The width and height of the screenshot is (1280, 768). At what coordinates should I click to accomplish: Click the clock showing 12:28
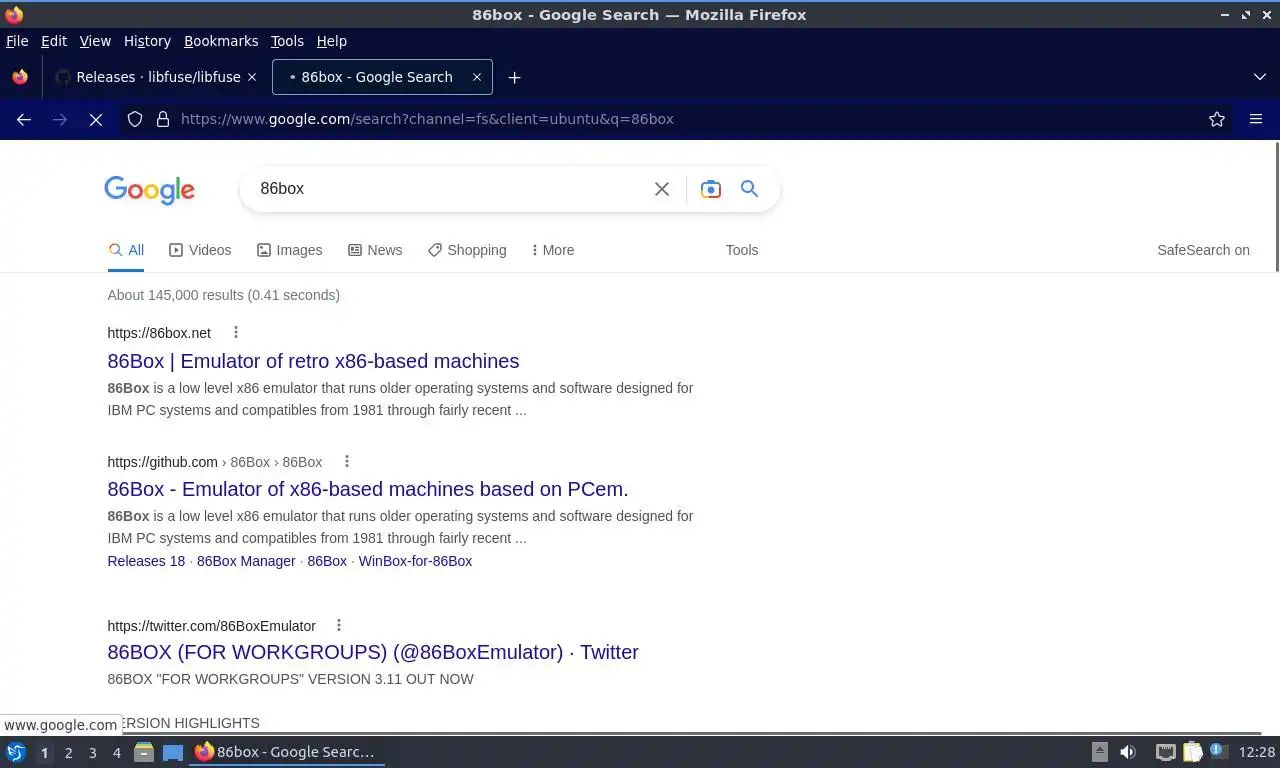[x=1257, y=752]
